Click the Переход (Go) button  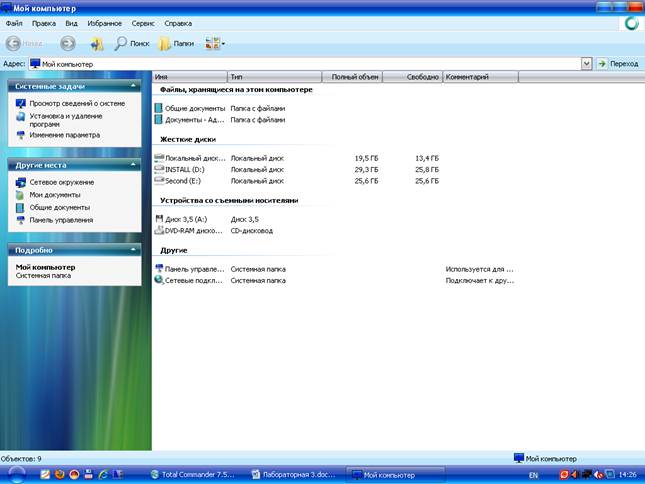618,64
